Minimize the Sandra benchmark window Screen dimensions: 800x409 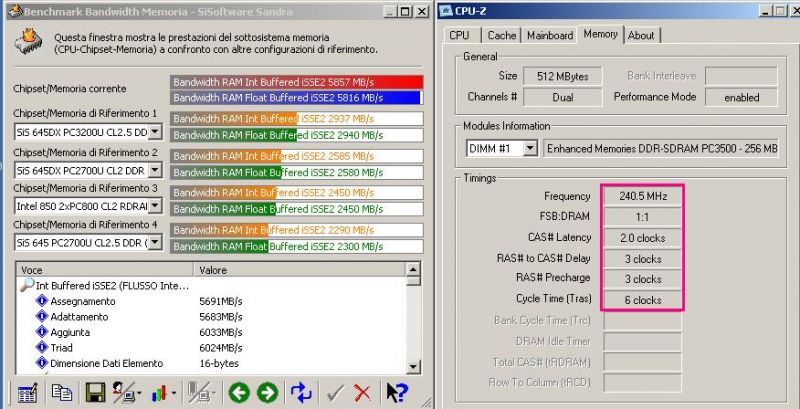390,11
